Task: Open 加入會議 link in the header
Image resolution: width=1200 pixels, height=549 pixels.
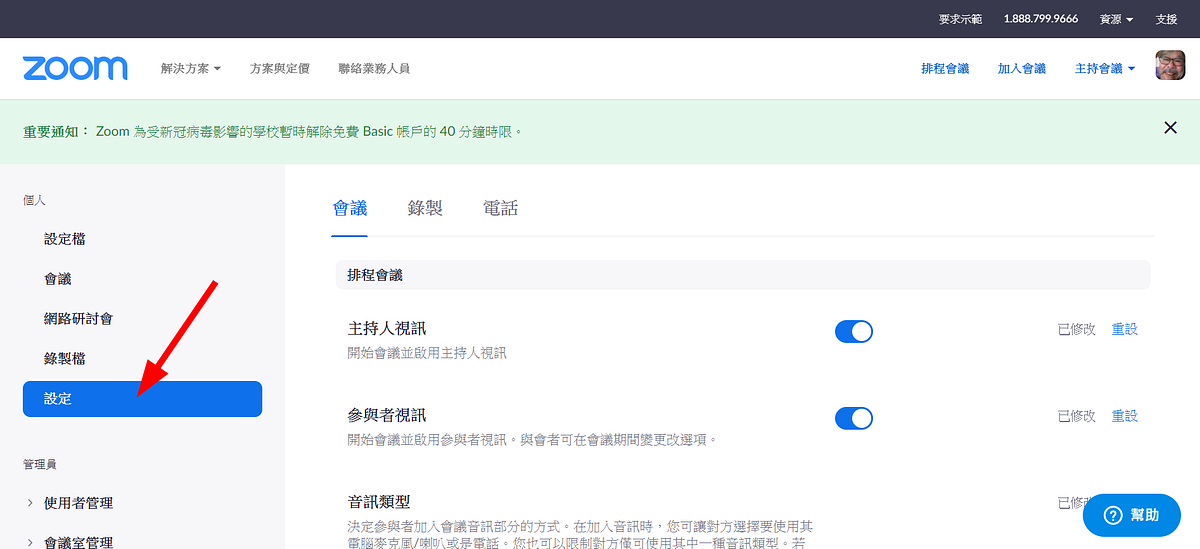Action: click(x=1022, y=69)
